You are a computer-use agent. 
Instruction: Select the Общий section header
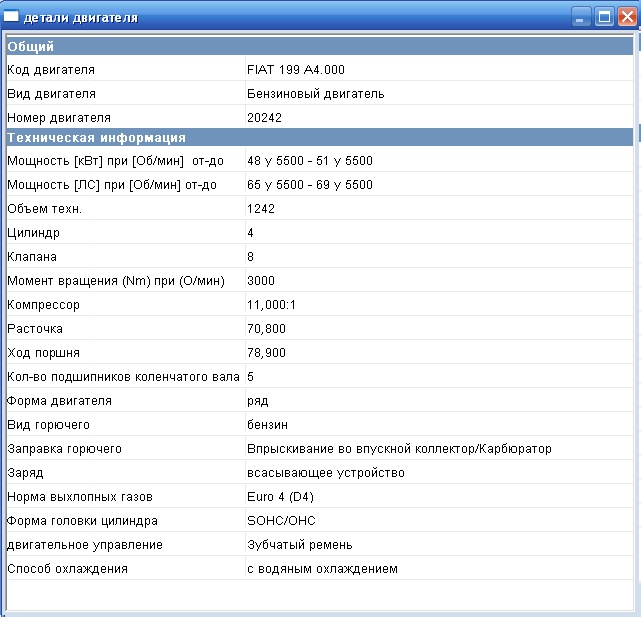(x=31, y=46)
